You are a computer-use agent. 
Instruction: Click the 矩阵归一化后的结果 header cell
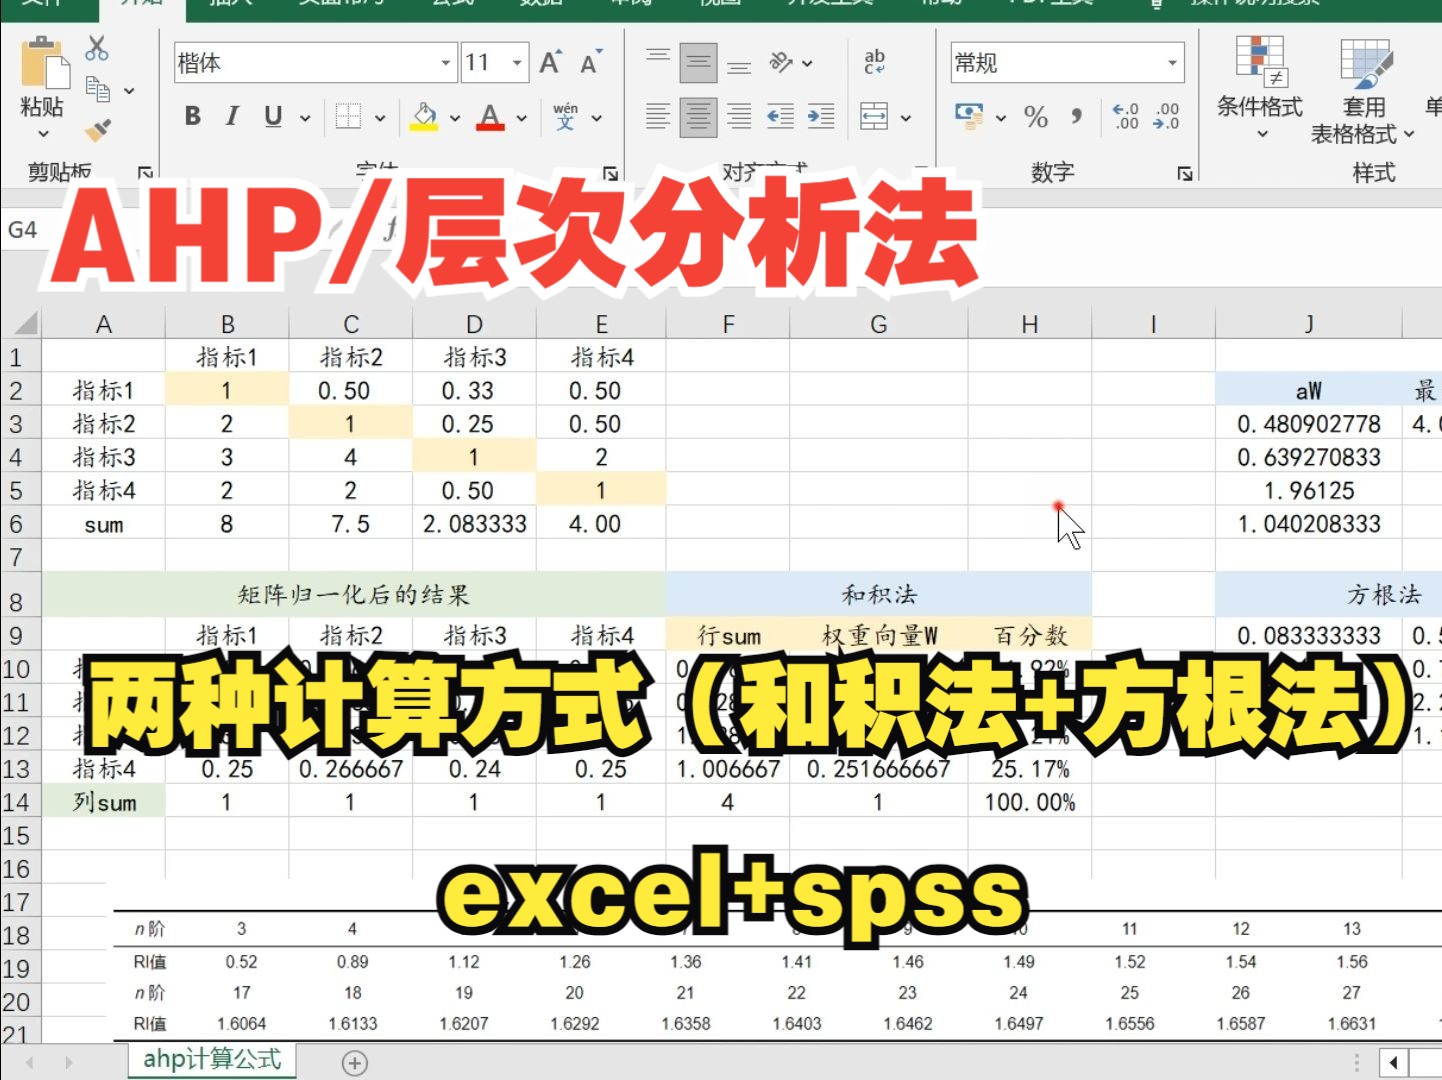(x=354, y=595)
